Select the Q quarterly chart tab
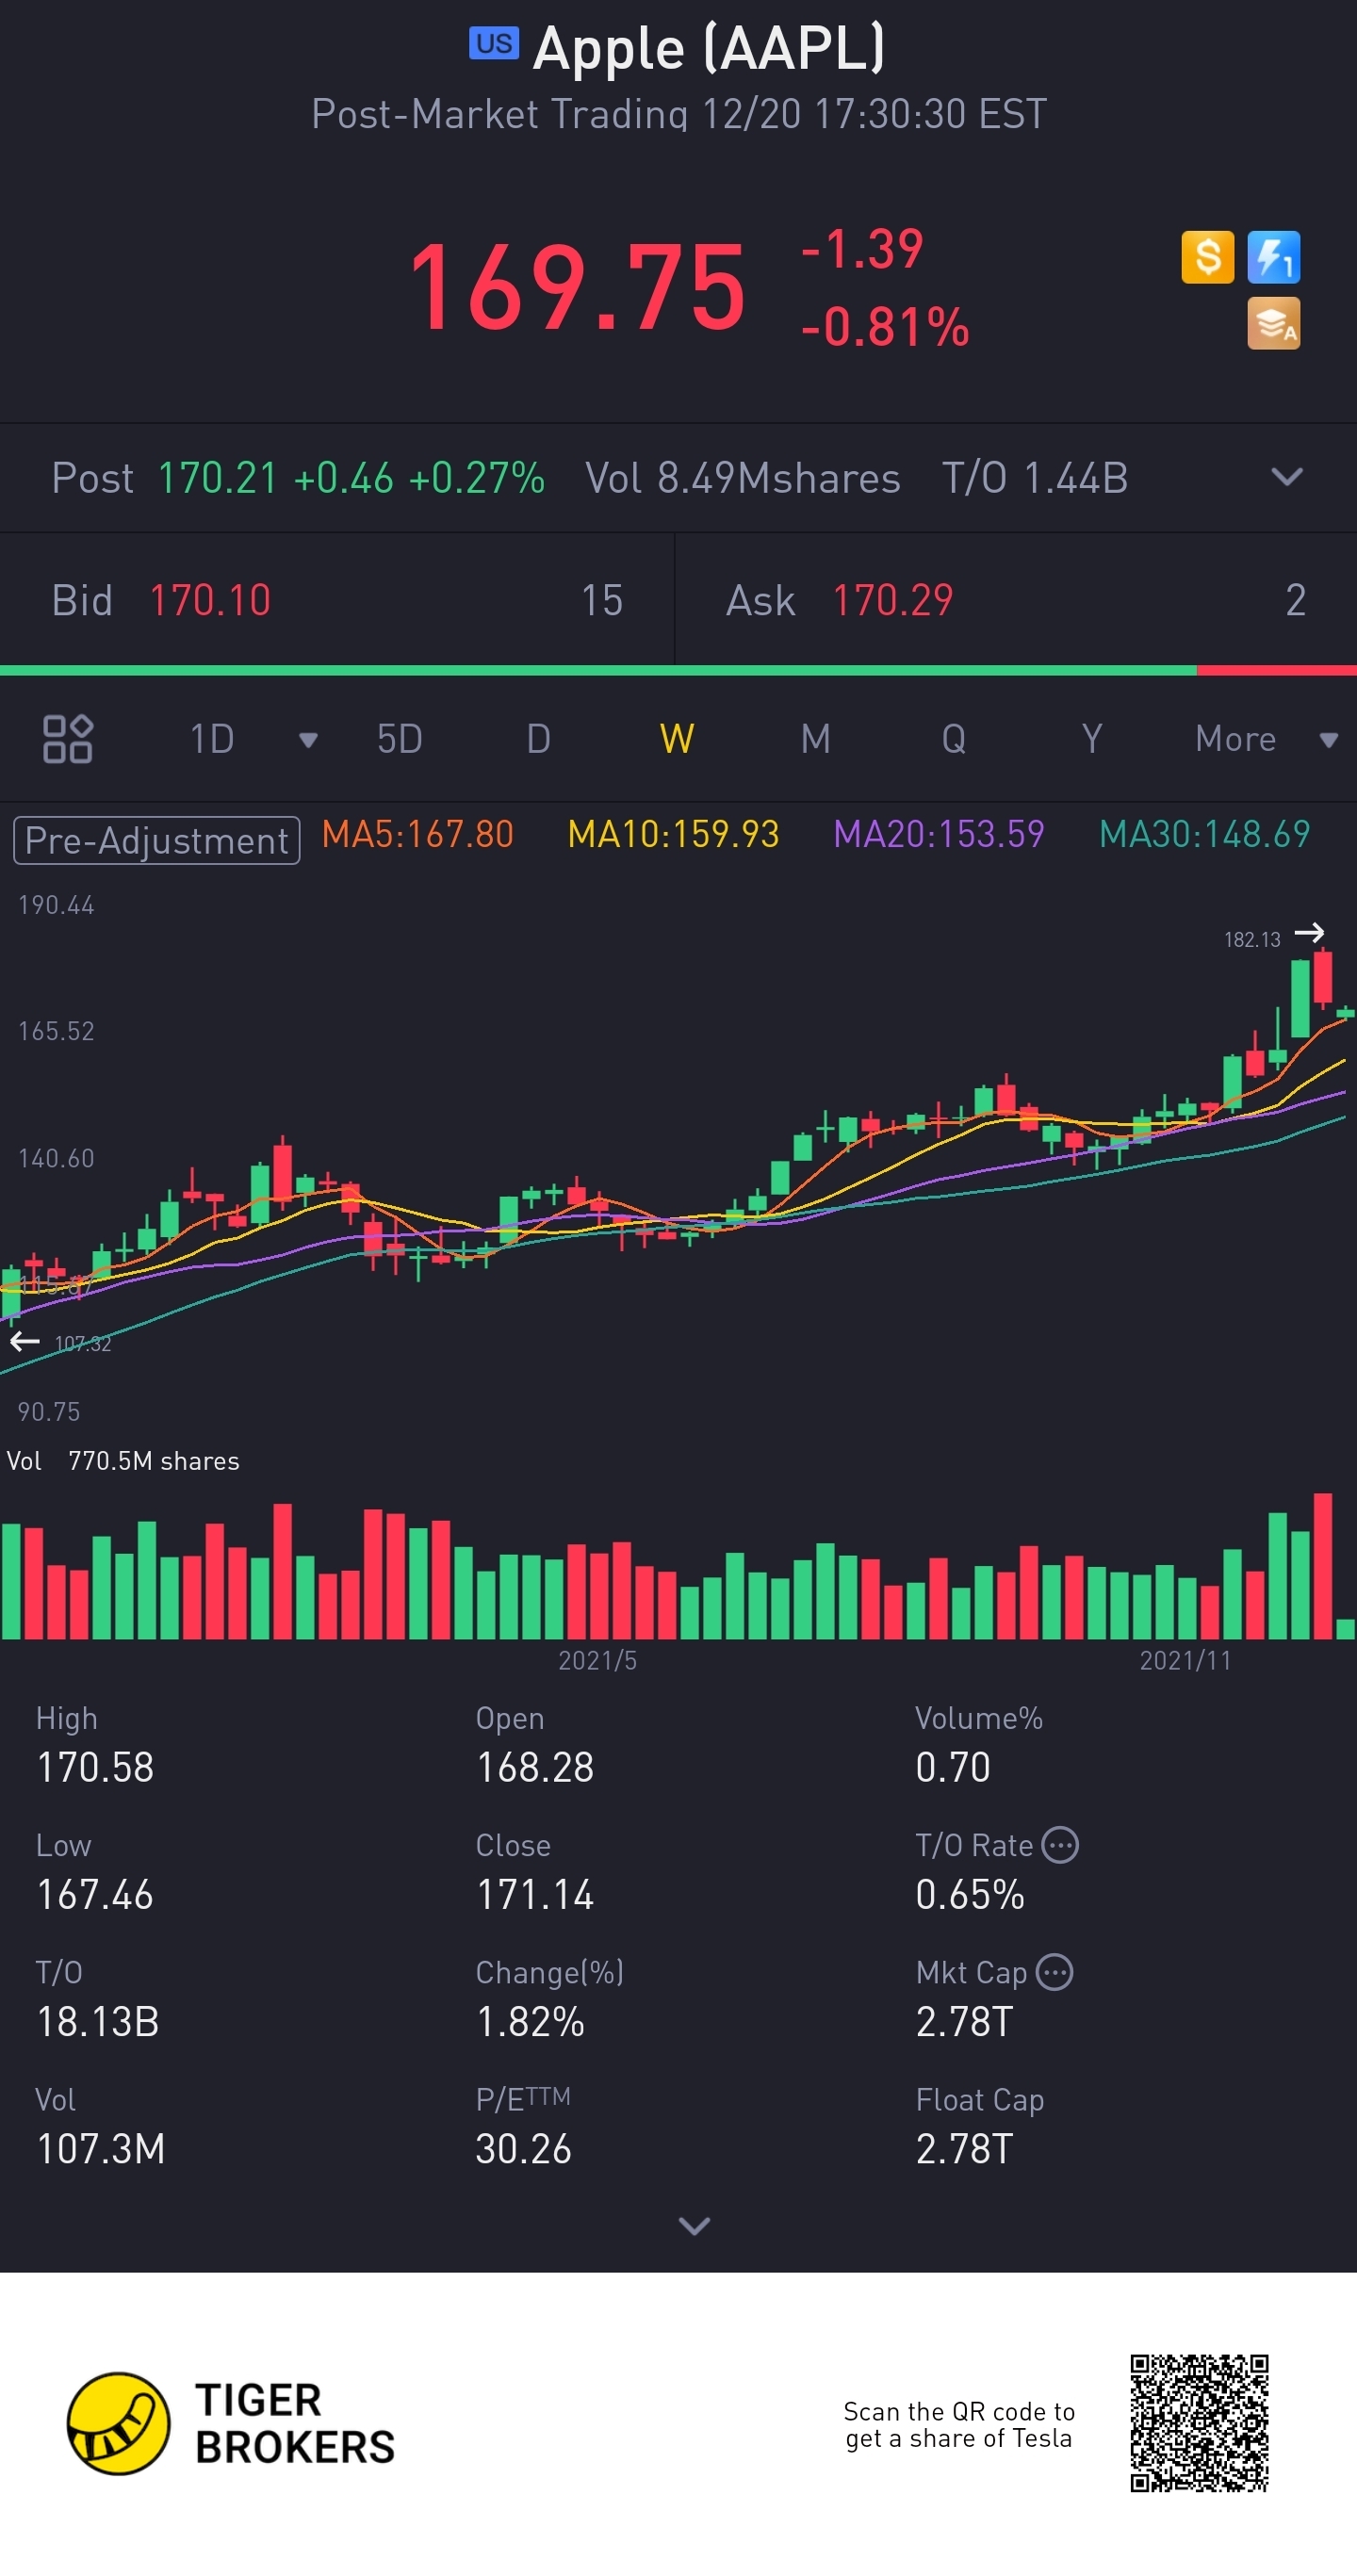The image size is (1357, 2576). coord(954,739)
